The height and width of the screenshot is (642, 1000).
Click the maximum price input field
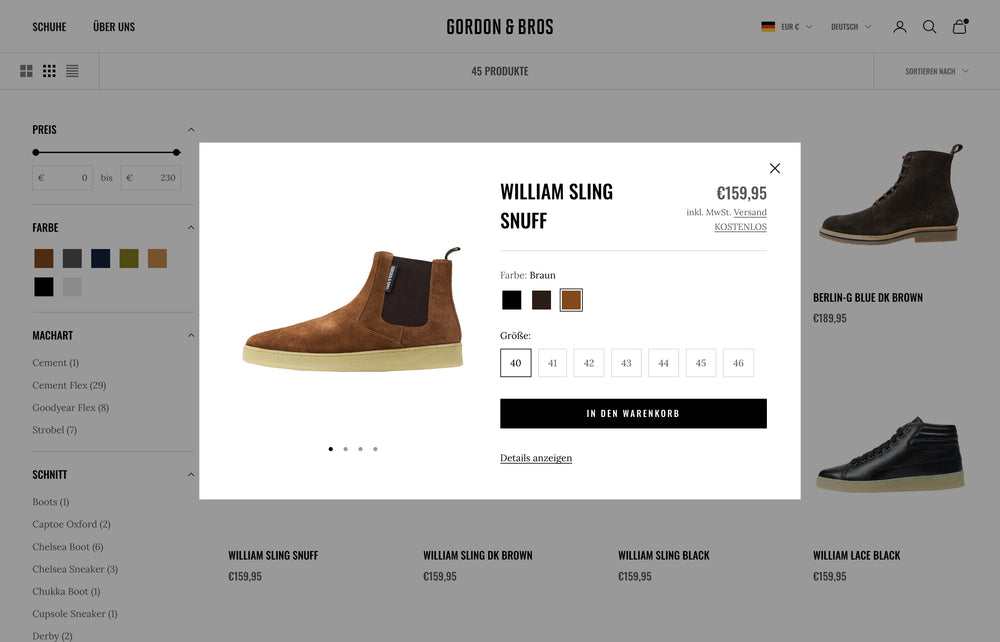click(x=151, y=178)
